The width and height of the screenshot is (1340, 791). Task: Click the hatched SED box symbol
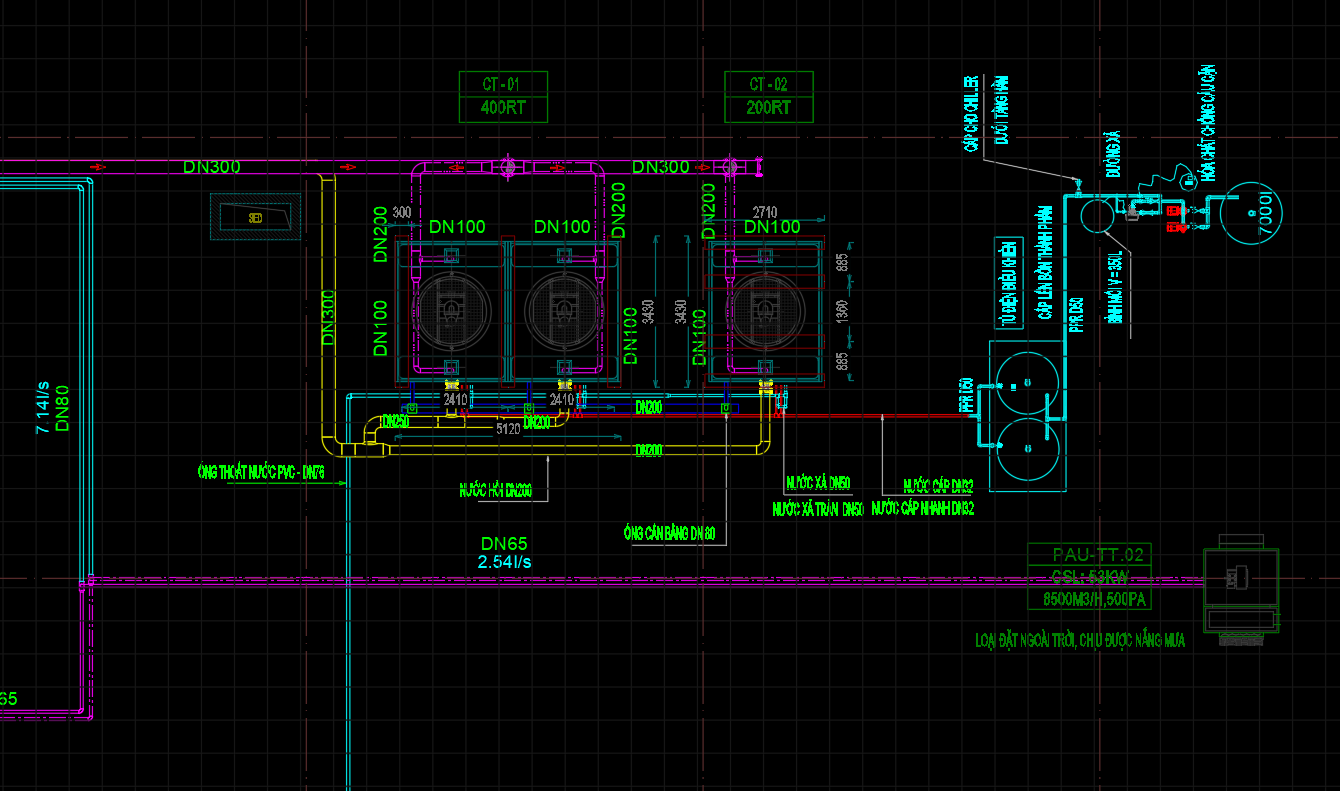click(256, 217)
